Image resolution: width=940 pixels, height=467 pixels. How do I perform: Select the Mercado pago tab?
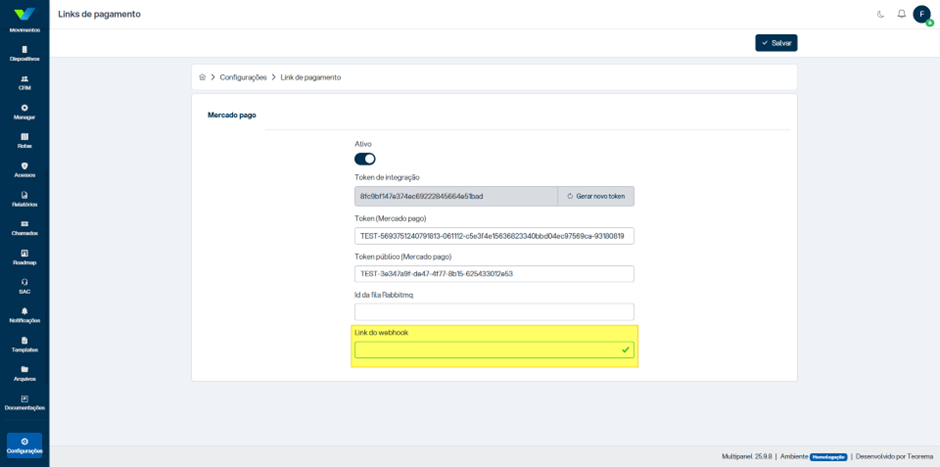tap(232, 115)
